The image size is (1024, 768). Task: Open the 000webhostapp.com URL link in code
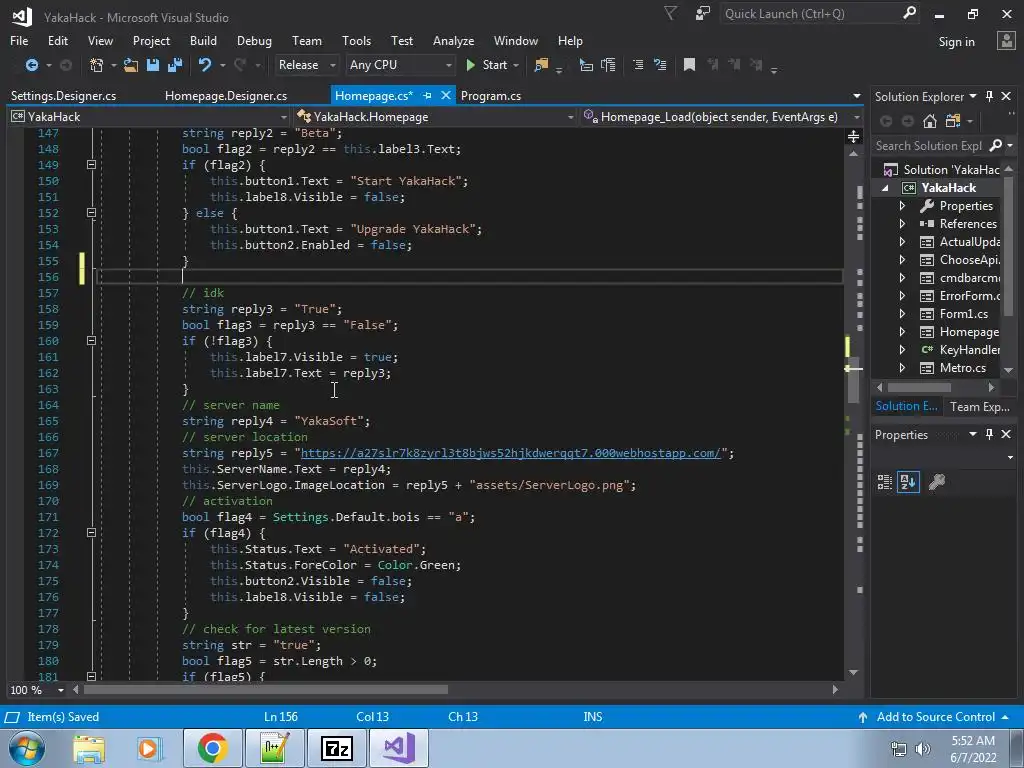click(x=510, y=453)
